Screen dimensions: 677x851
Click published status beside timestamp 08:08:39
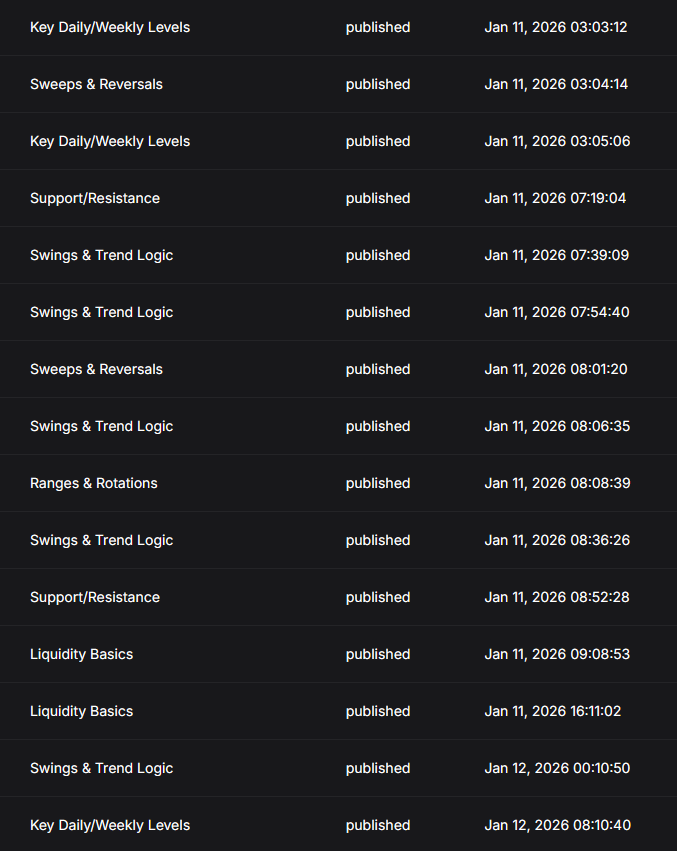pos(378,483)
